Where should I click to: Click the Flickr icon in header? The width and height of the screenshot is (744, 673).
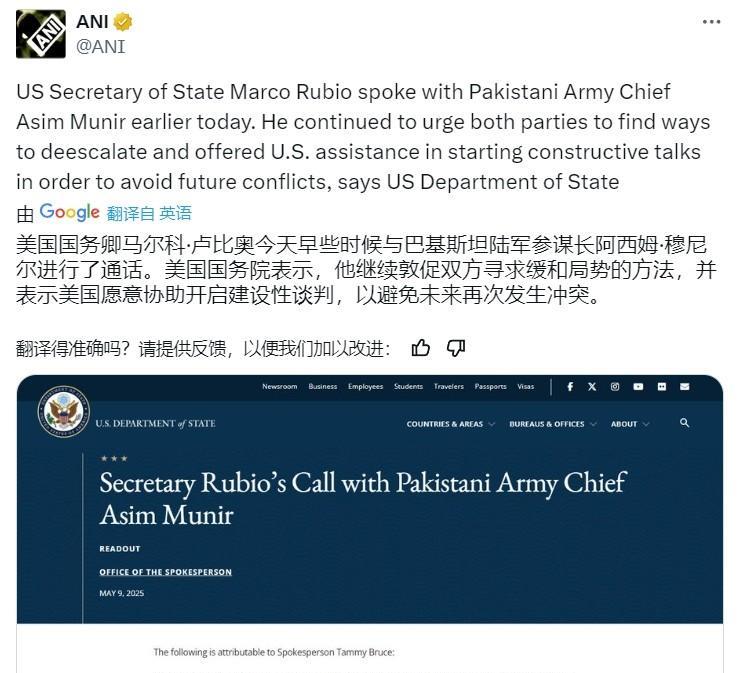(x=661, y=387)
